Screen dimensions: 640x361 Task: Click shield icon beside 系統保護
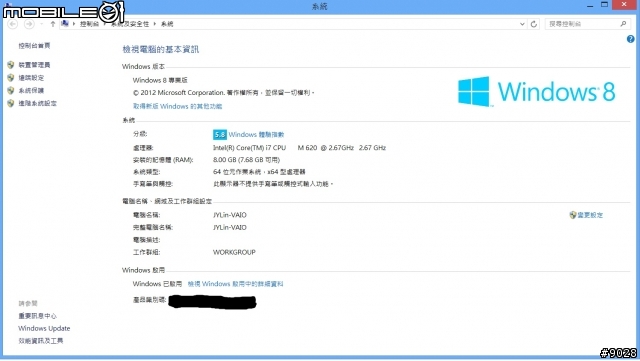[x=11, y=90]
